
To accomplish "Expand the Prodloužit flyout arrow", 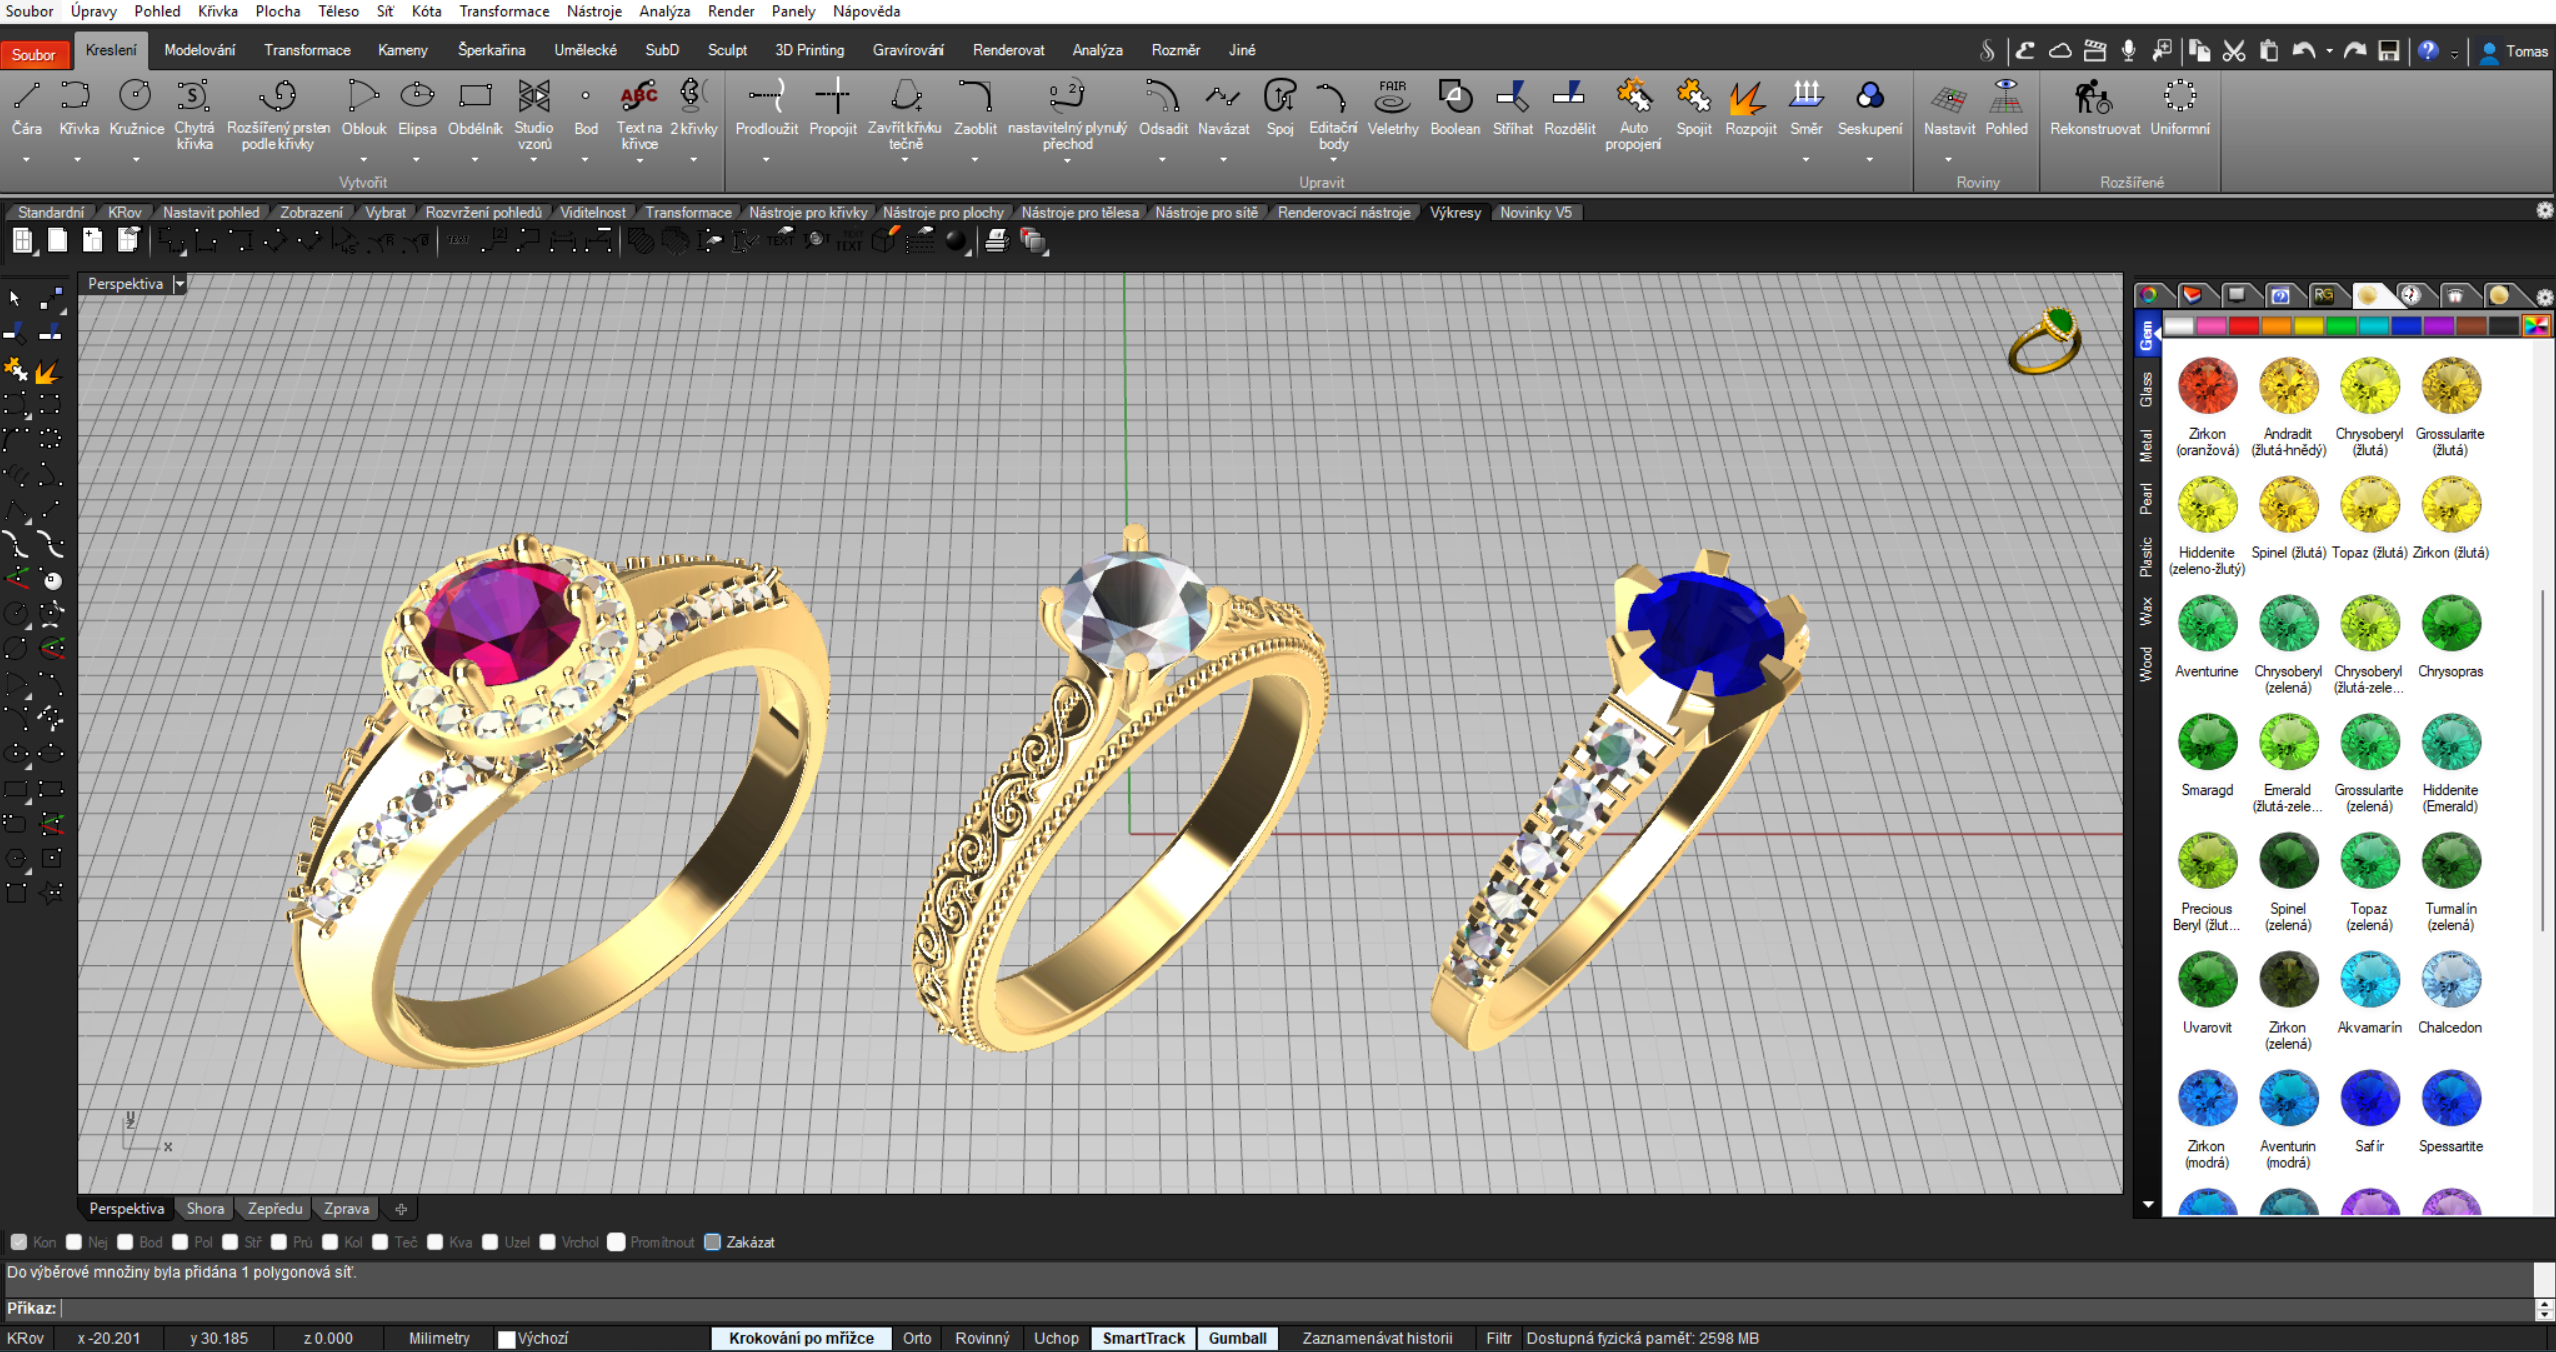I will click(x=766, y=160).
